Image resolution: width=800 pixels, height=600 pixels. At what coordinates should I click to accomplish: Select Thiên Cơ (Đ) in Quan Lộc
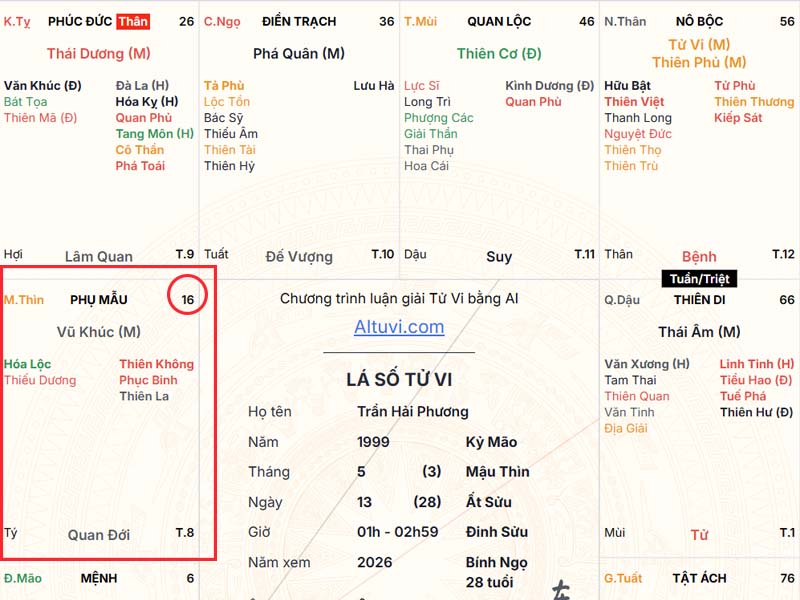pos(499,54)
